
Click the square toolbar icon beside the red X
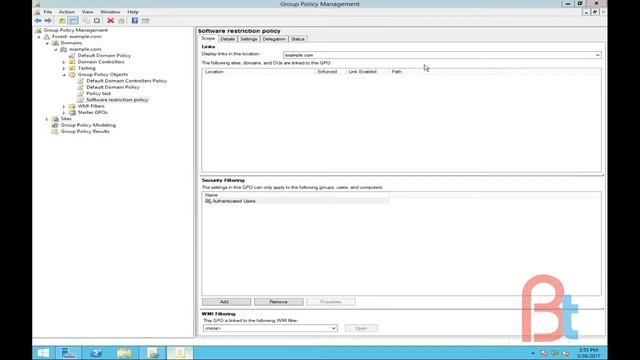pos(97,20)
